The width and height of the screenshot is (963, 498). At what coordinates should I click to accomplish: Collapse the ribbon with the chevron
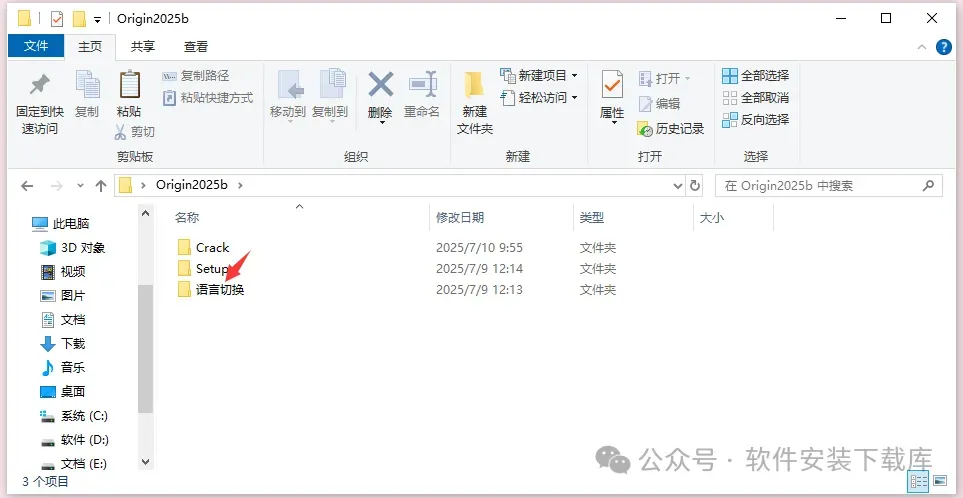pyautogui.click(x=921, y=47)
